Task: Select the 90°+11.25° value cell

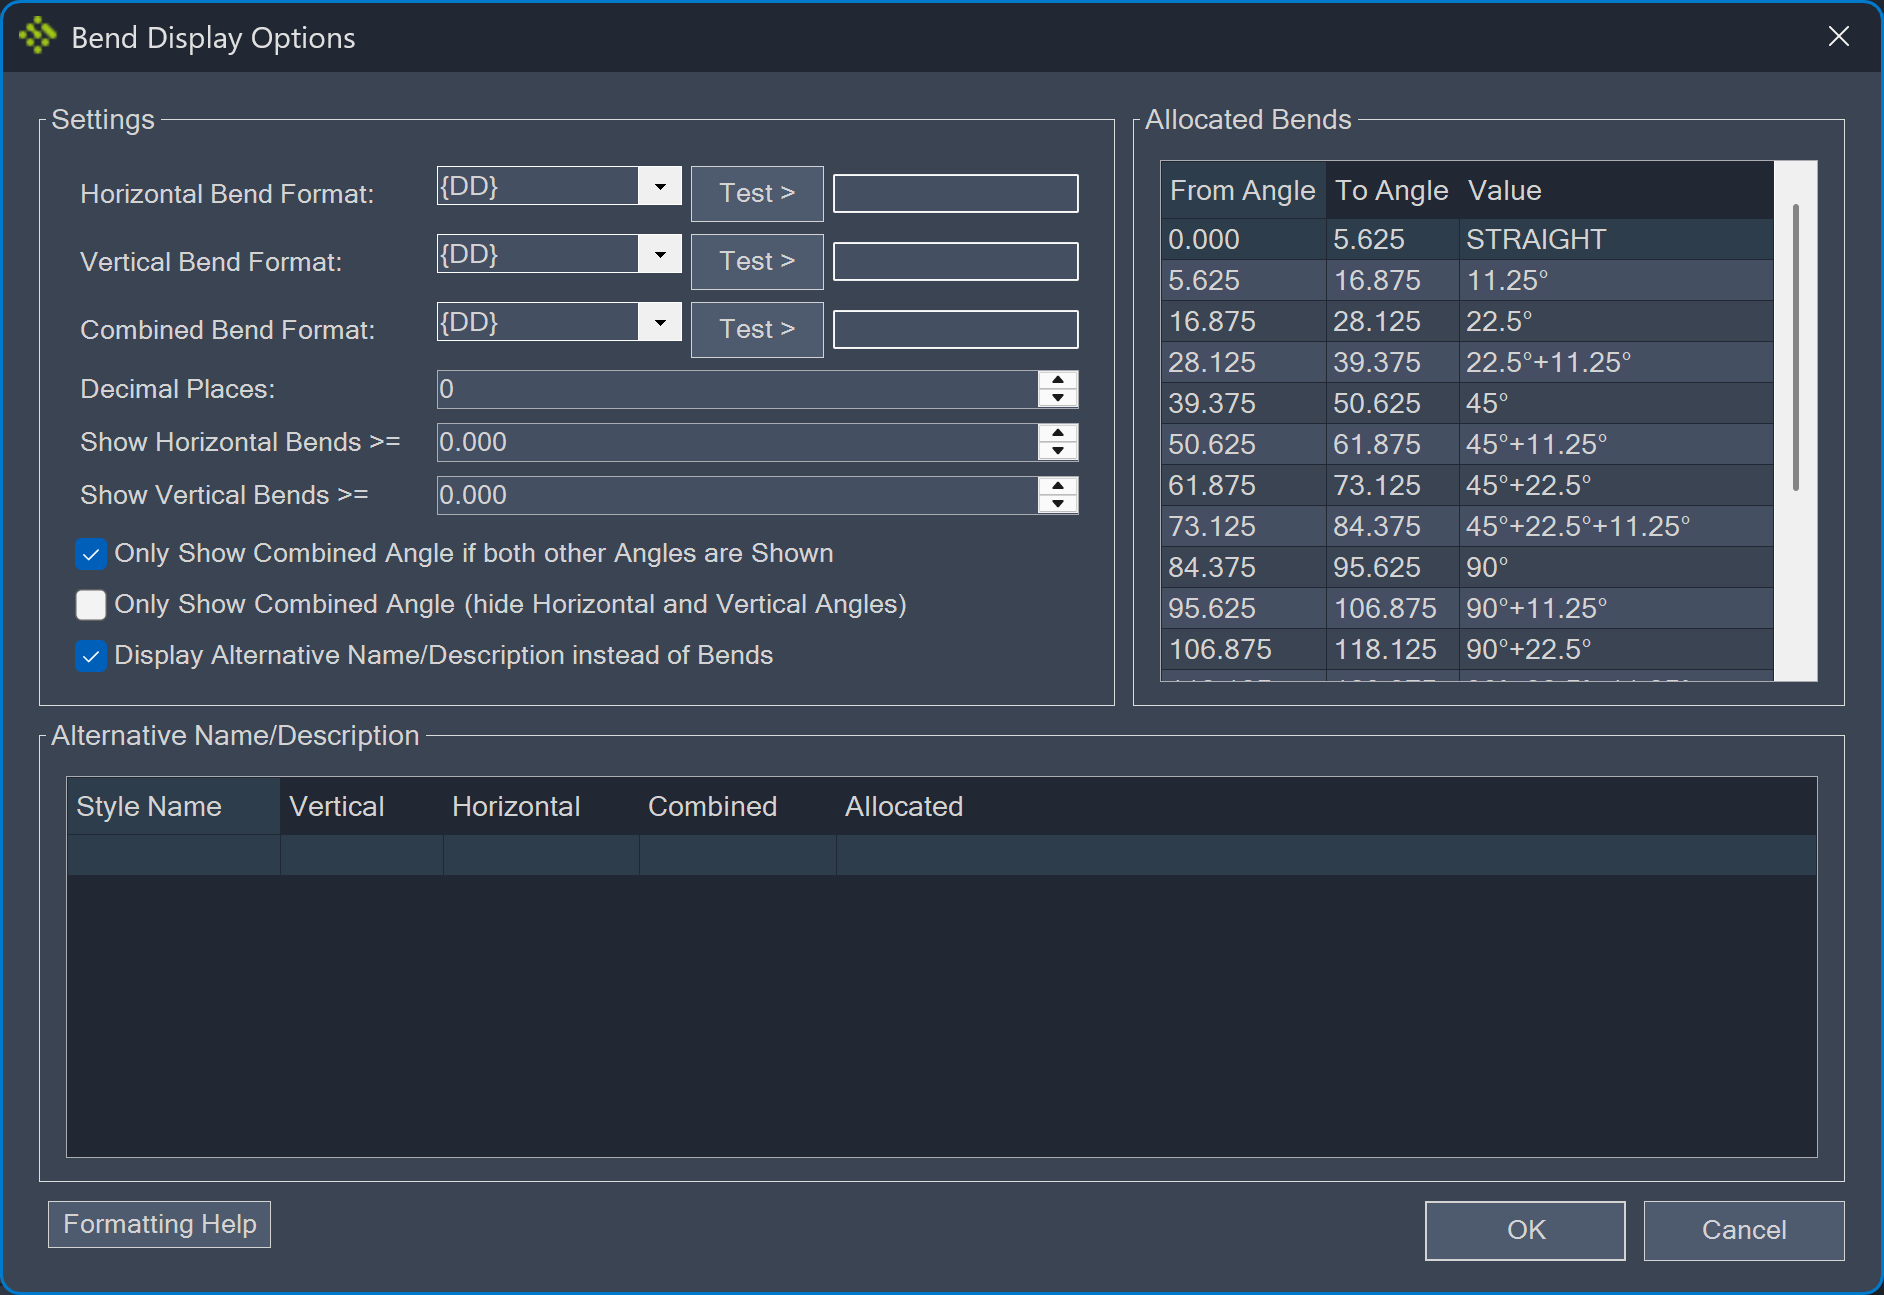Action: [1616, 609]
